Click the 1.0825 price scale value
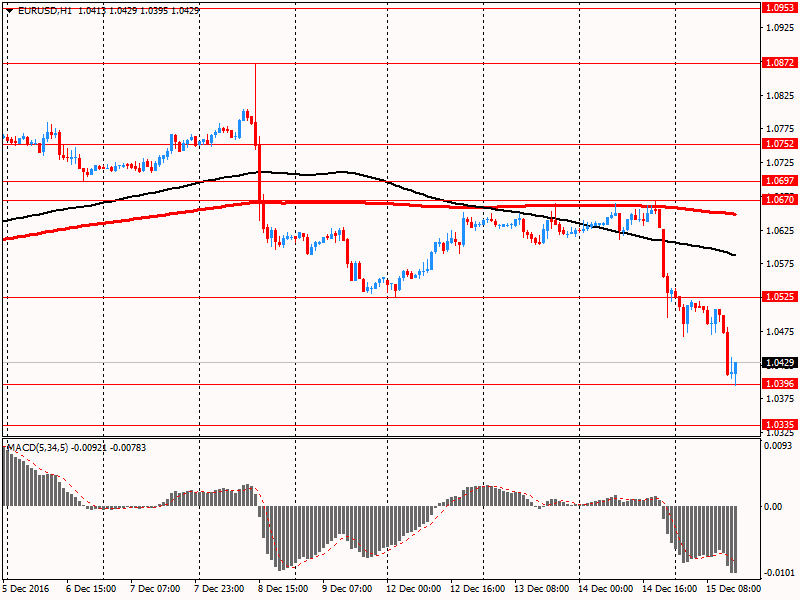Screen dimensions: 800x600 780,96
